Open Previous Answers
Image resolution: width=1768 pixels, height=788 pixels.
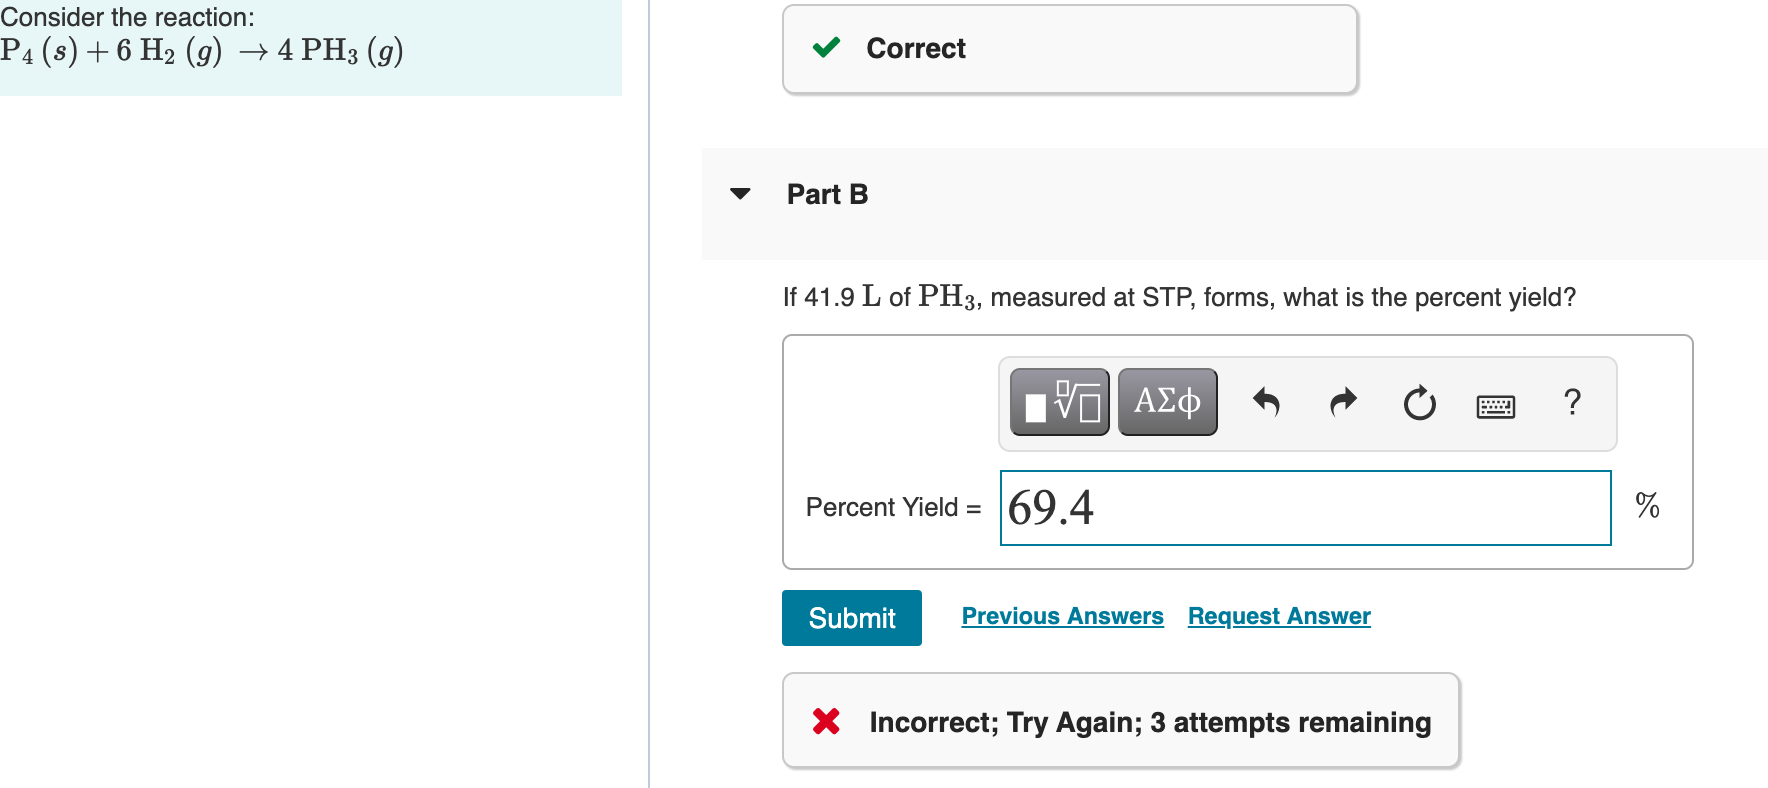pyautogui.click(x=1062, y=616)
